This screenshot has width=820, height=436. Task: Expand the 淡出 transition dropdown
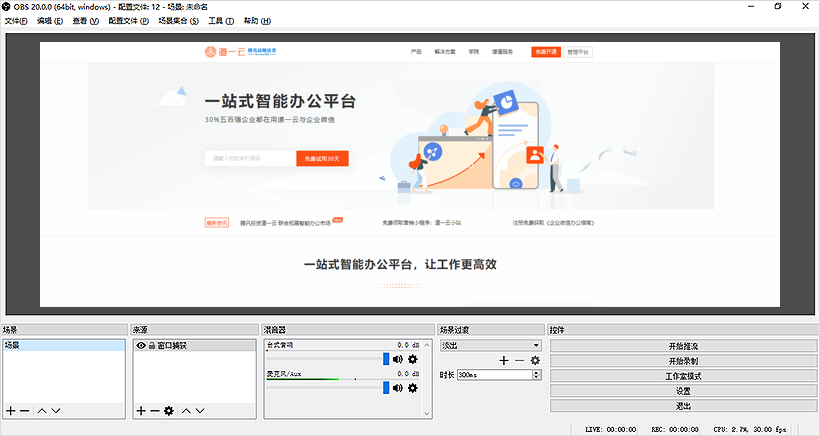pyautogui.click(x=536, y=345)
